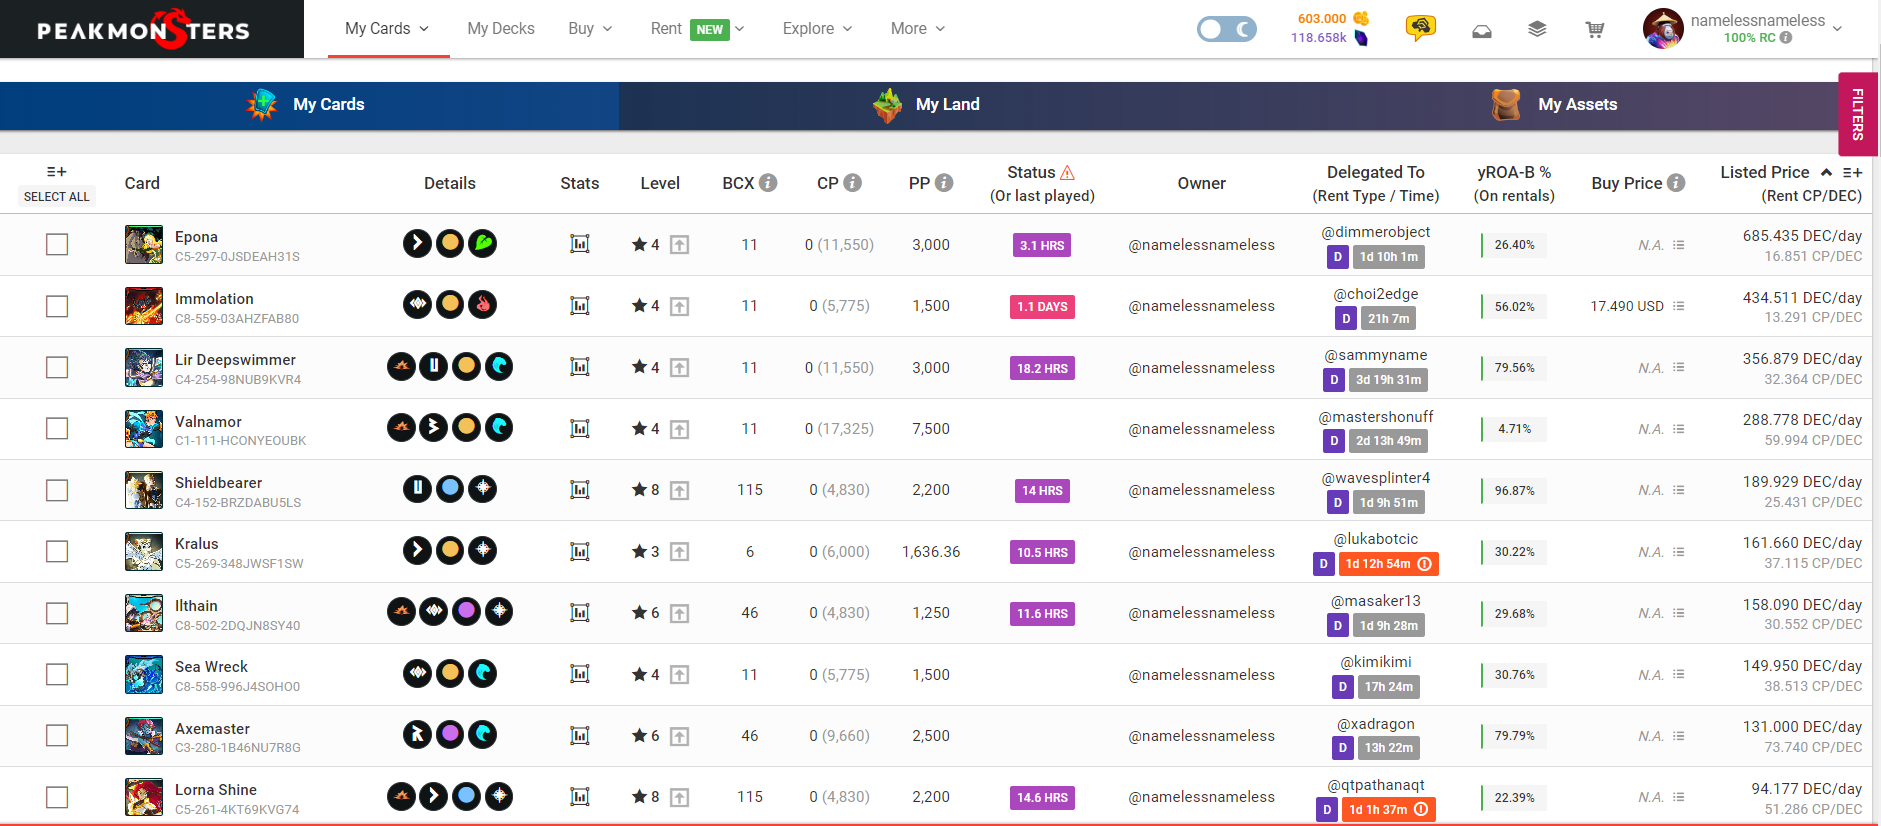The height and width of the screenshot is (826, 1881).
Task: Expand the Buy dropdown menu
Action: (590, 29)
